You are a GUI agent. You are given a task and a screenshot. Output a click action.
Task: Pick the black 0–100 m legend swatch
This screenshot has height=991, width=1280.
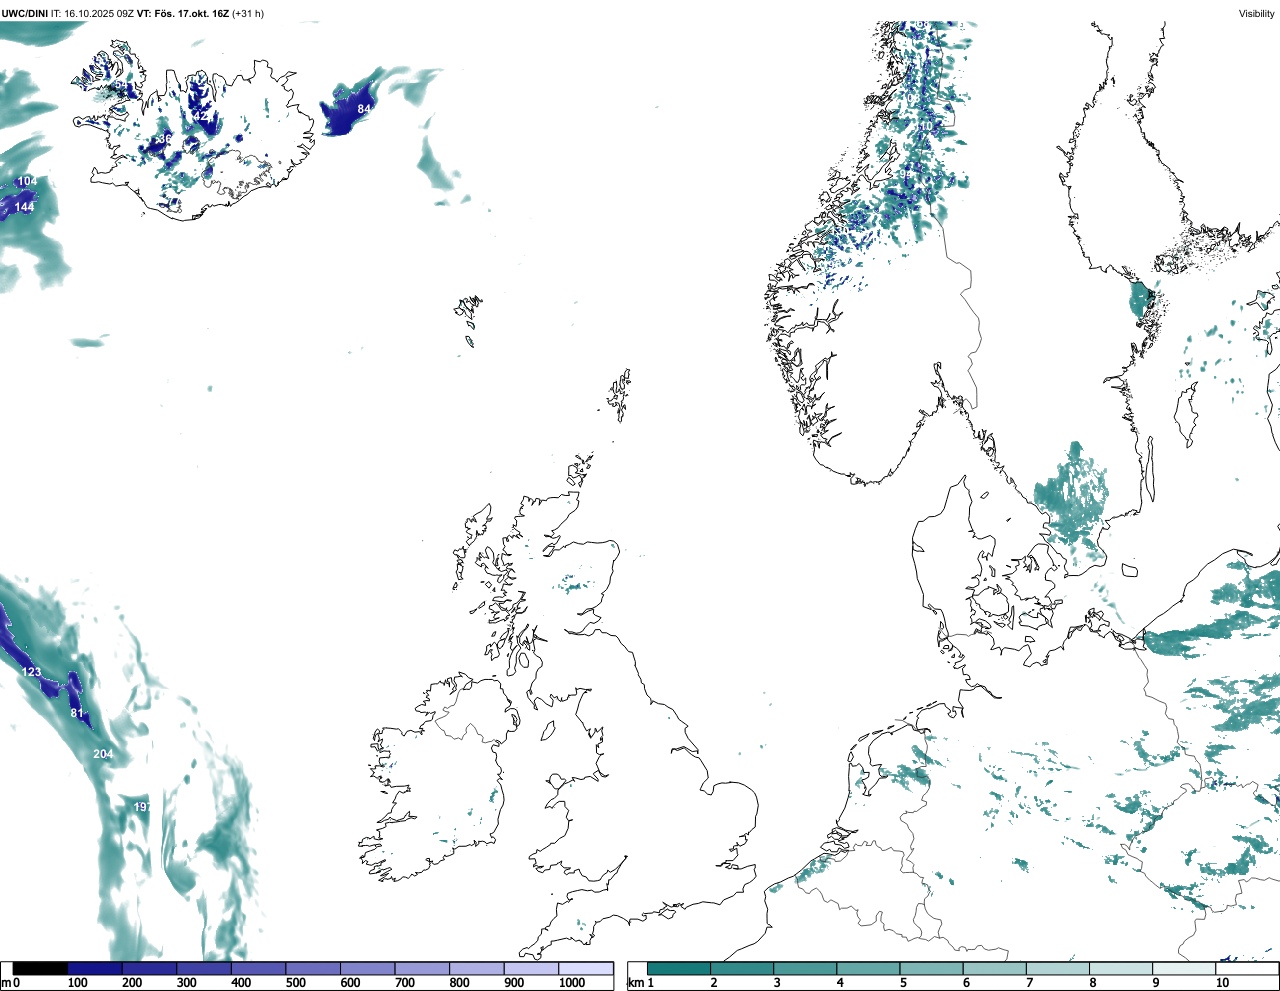[x=40, y=968]
